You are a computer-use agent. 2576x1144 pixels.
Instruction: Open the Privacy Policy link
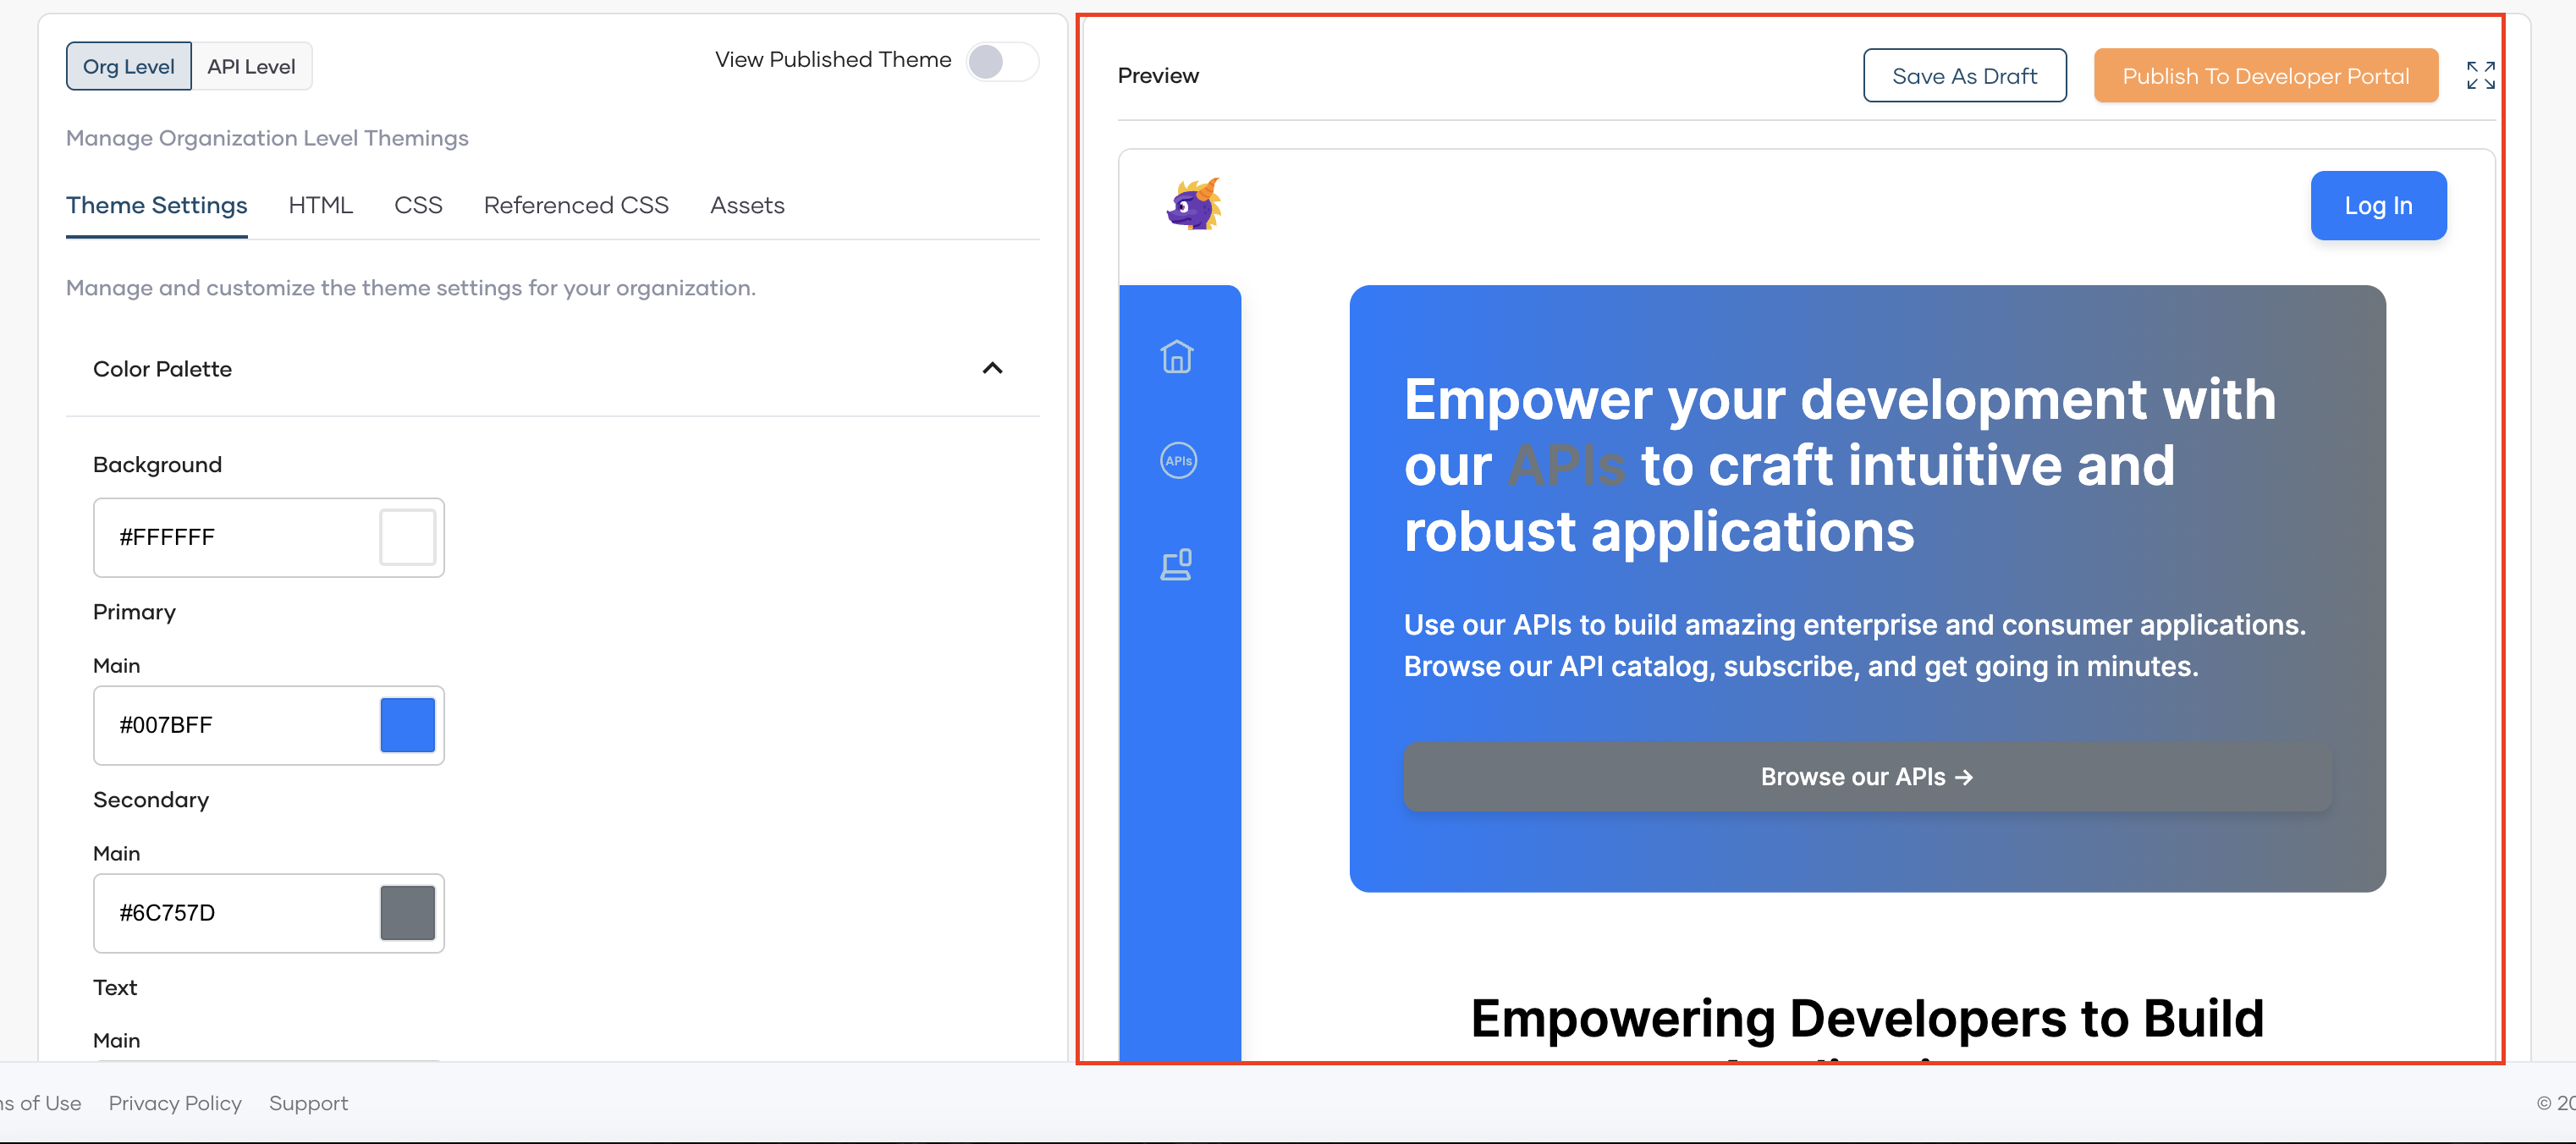click(x=174, y=1103)
